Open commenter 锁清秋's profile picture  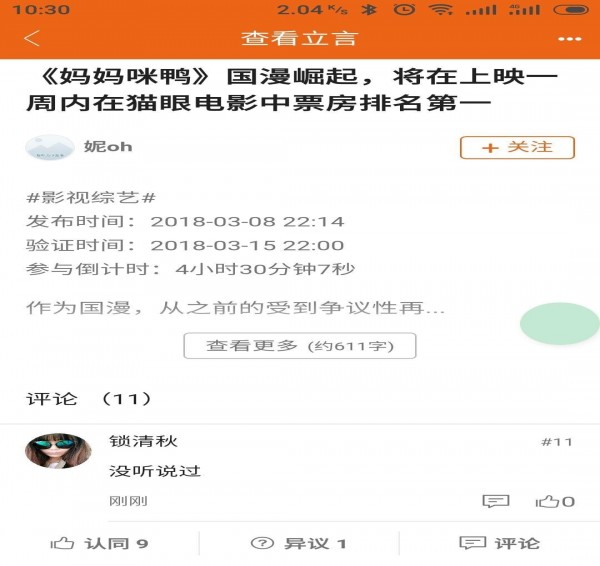[x=58, y=451]
